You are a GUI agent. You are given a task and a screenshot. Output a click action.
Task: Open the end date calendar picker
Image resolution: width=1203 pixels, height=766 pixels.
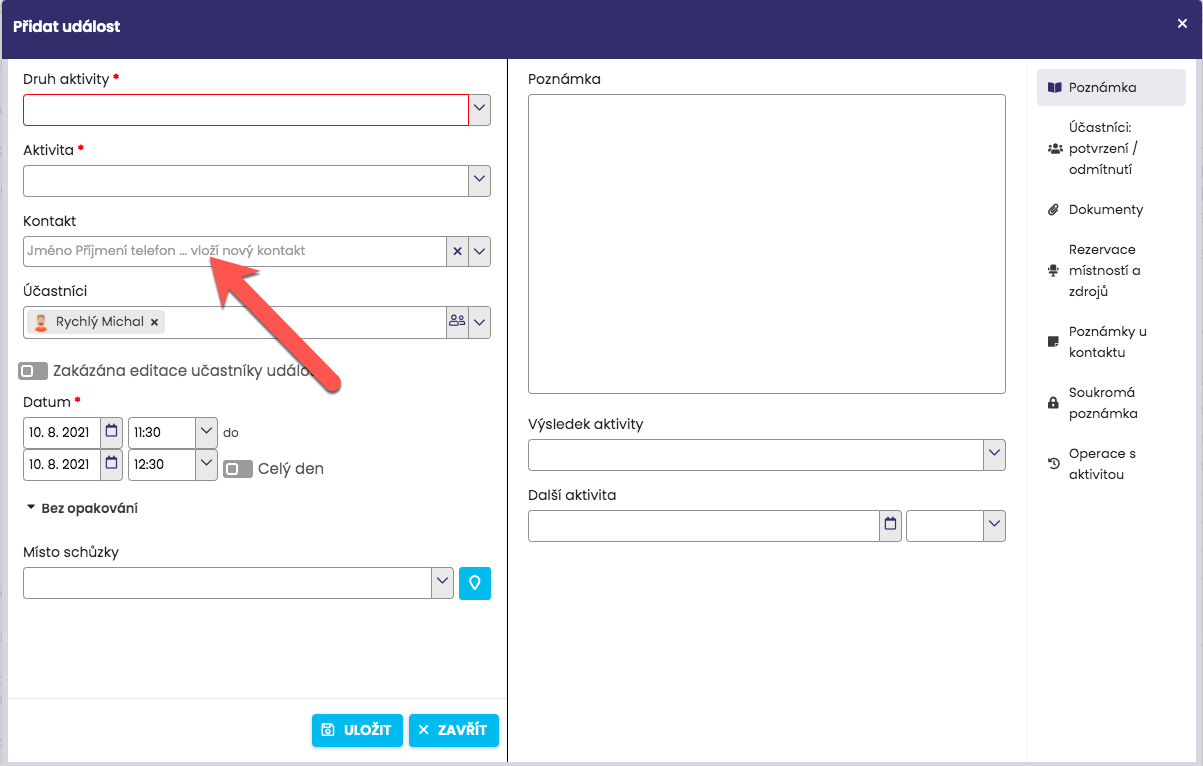coord(111,464)
